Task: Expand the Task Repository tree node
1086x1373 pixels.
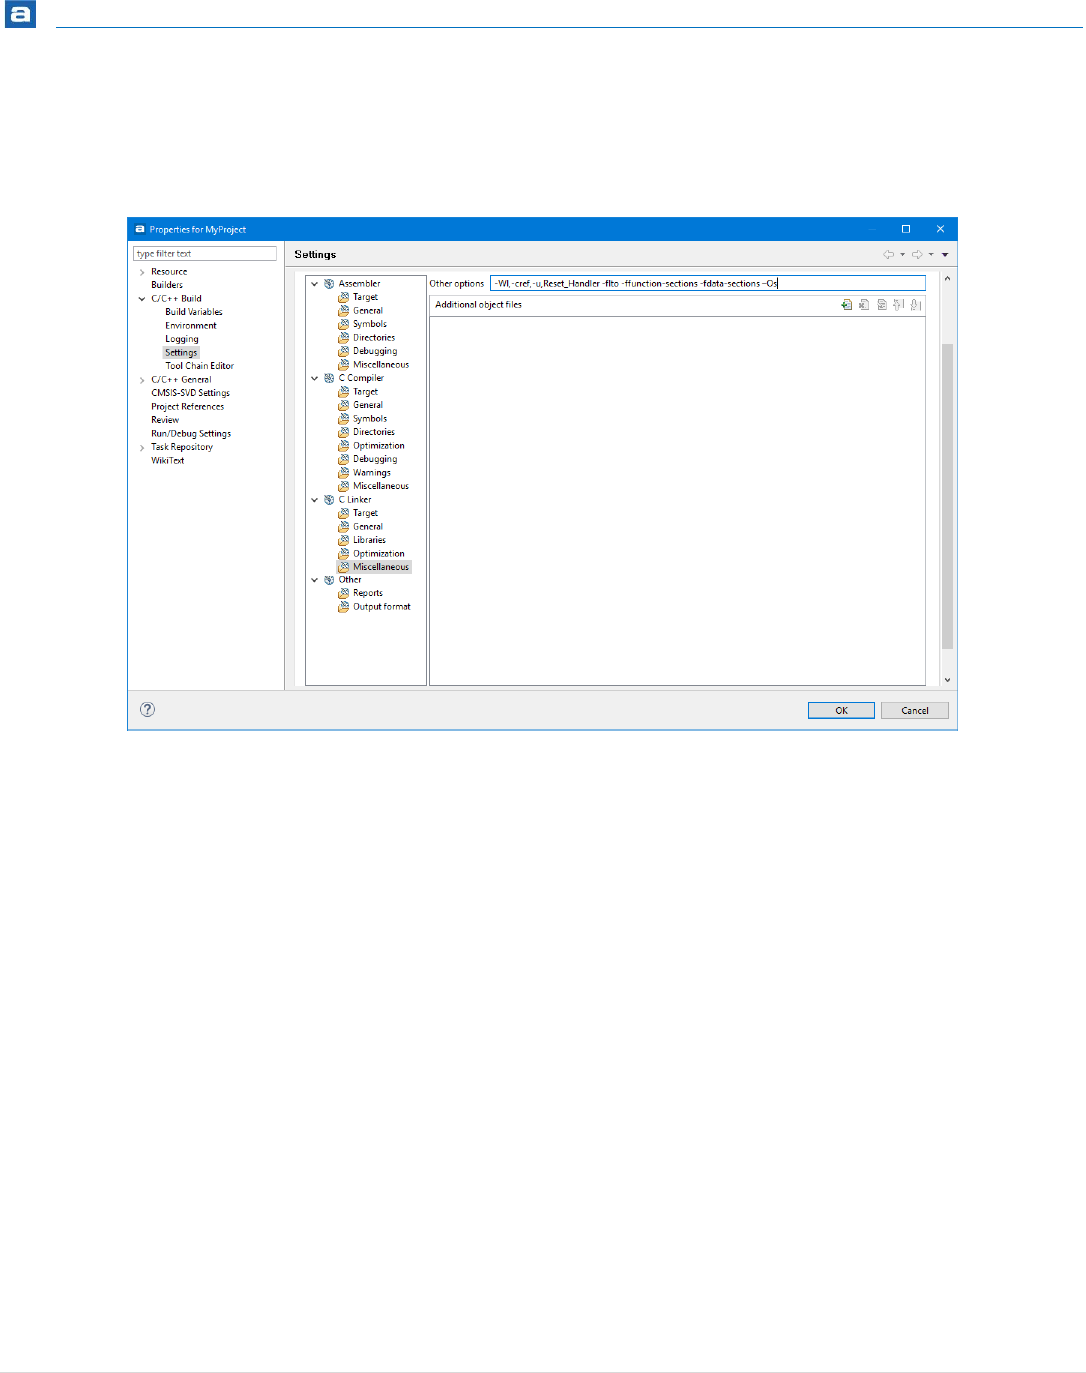Action: point(142,448)
